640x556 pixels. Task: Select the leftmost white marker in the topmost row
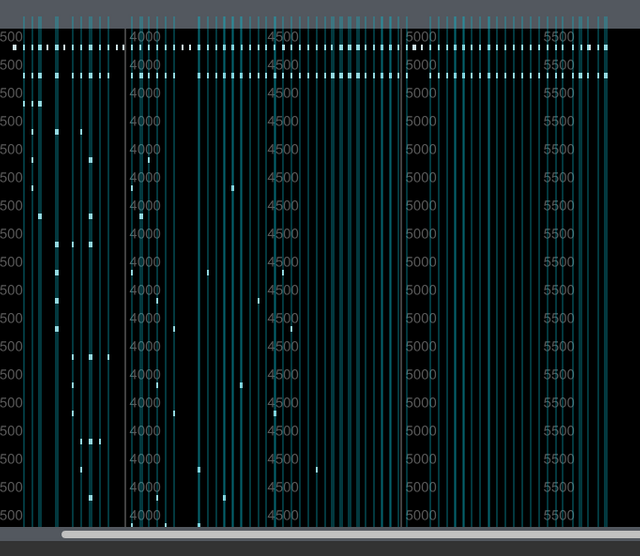point(15,47)
